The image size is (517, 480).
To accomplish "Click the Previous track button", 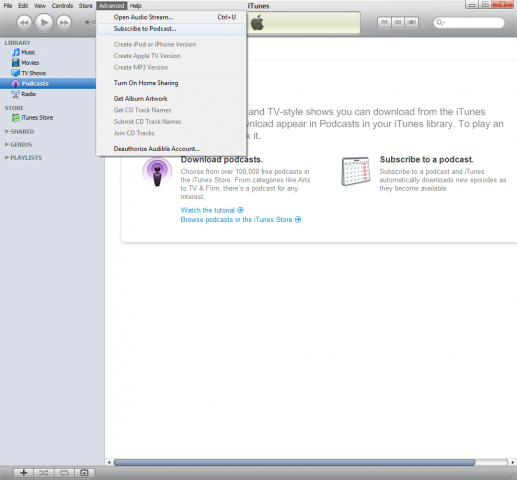I will pyautogui.click(x=24, y=23).
